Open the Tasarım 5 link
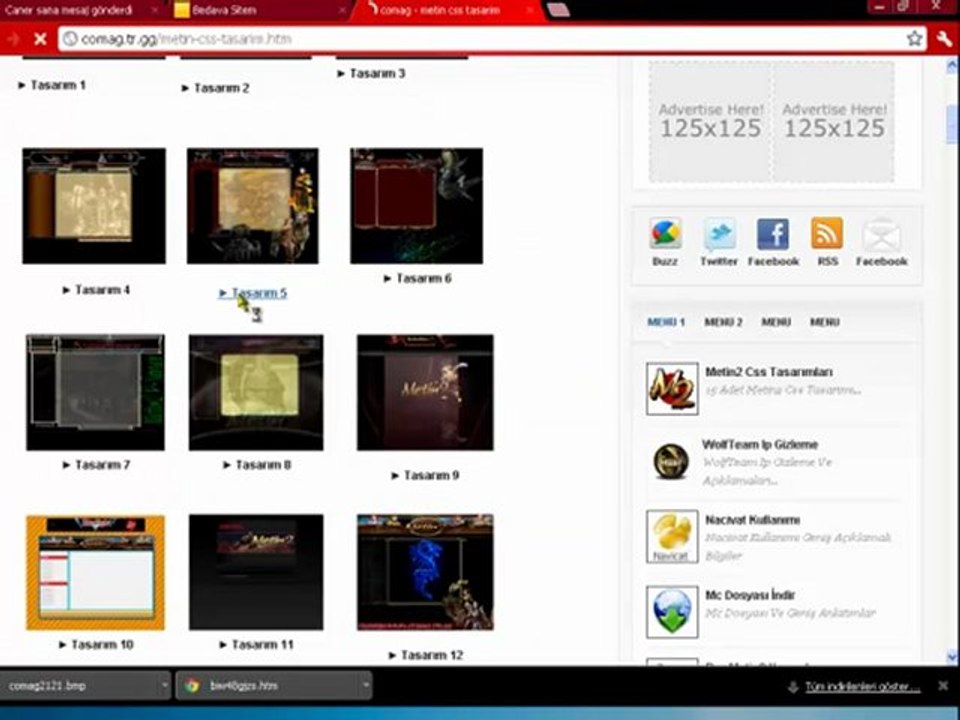960x720 pixels. click(253, 293)
